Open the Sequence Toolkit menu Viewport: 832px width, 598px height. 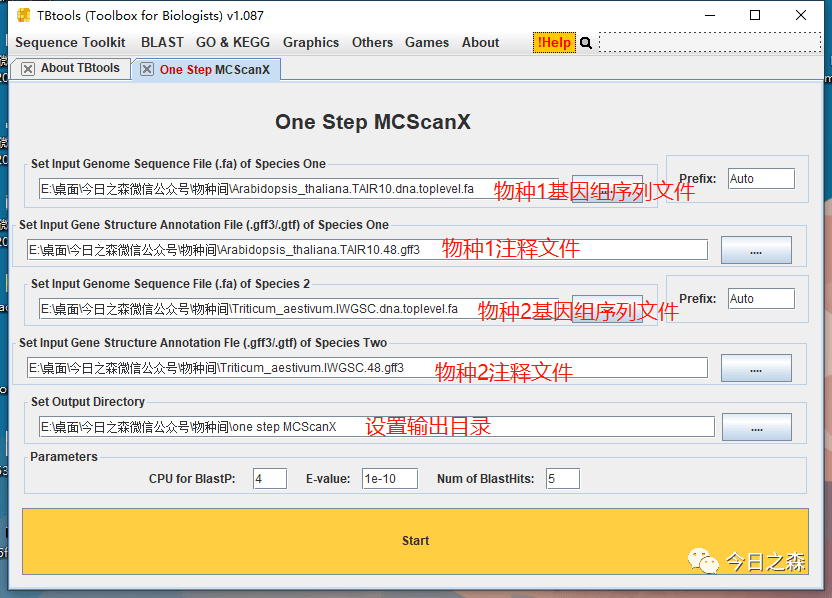[x=70, y=42]
